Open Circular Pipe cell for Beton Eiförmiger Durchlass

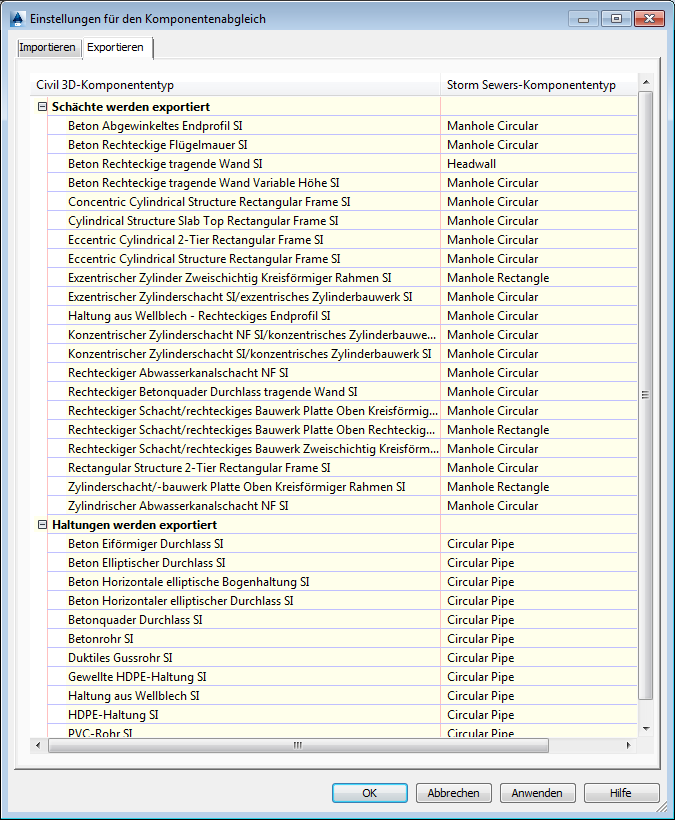(x=539, y=544)
